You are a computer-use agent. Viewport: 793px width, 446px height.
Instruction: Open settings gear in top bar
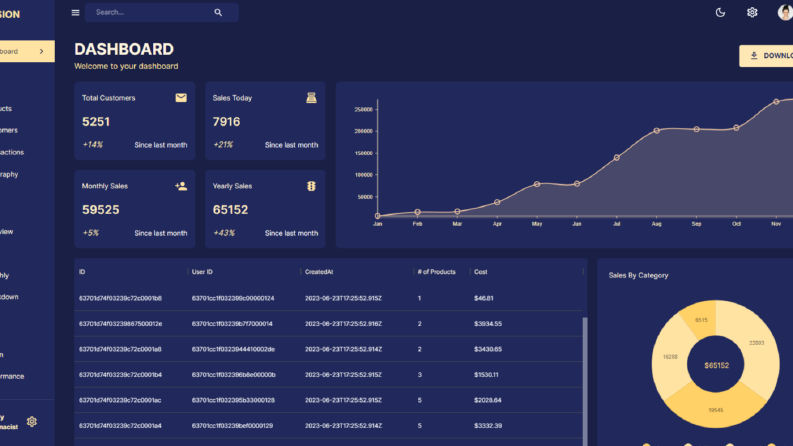click(x=752, y=13)
